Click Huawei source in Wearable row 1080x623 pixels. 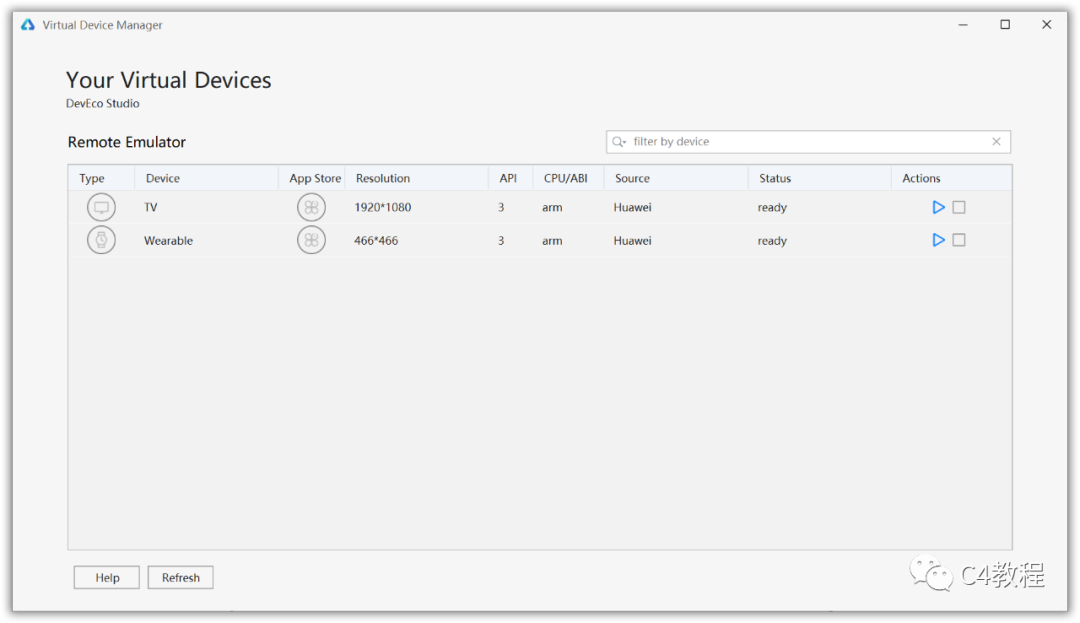tap(632, 240)
